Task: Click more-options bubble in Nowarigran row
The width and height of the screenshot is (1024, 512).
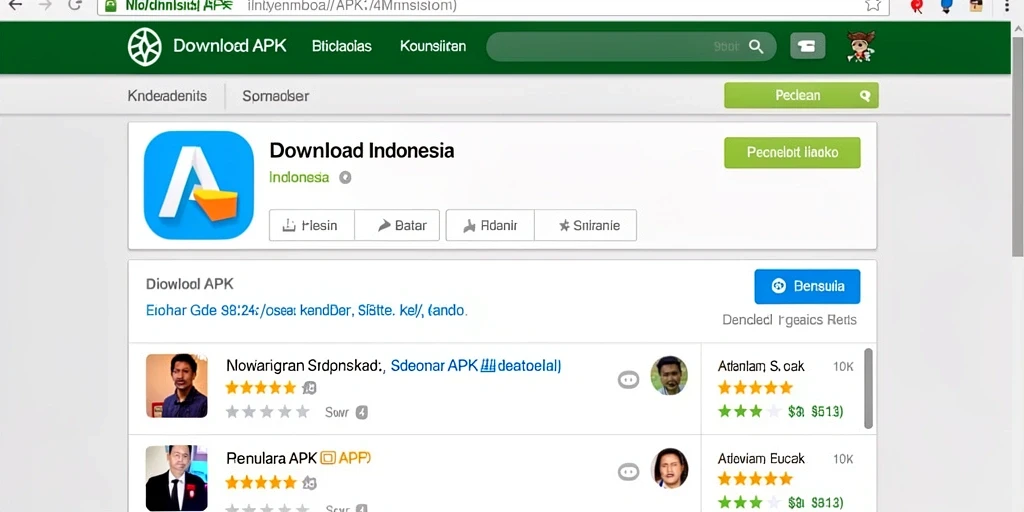Action: [628, 379]
